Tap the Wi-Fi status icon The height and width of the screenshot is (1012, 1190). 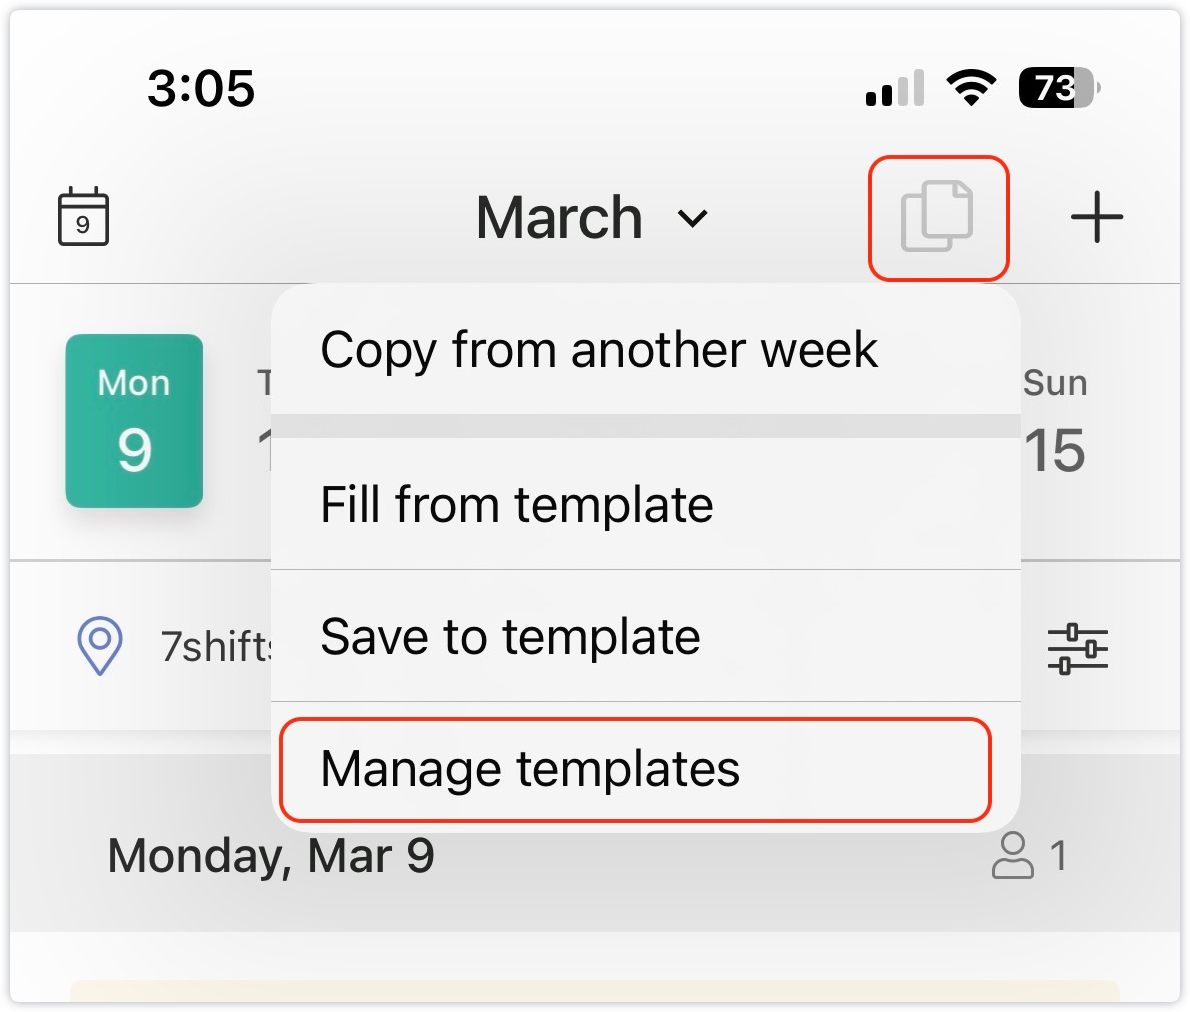coord(970,88)
